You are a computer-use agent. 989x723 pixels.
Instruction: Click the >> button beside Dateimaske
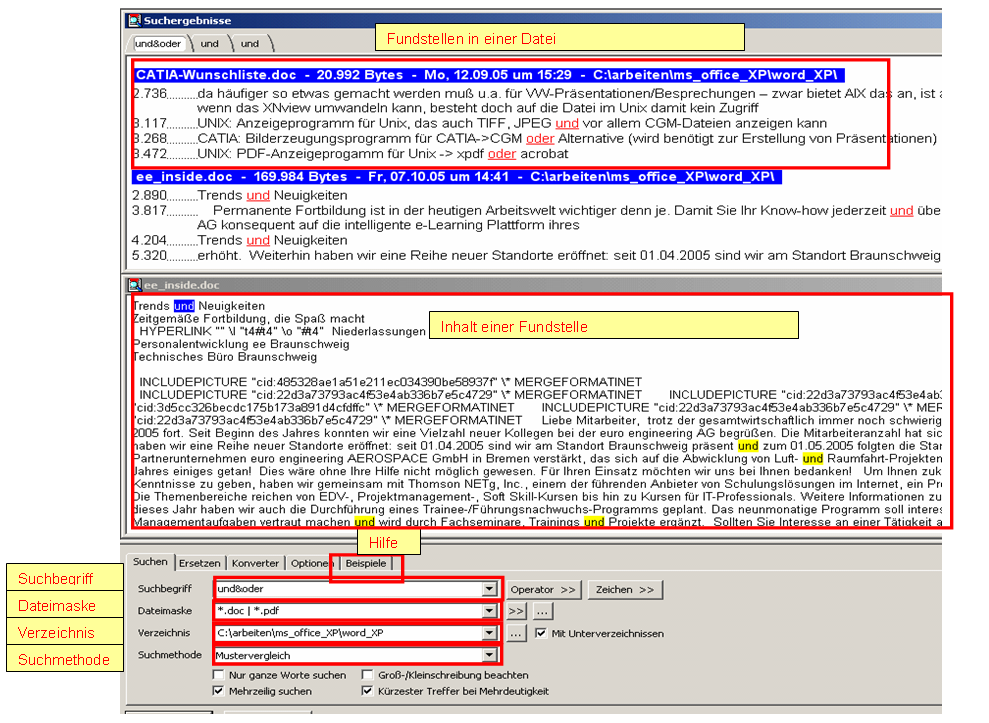pos(516,611)
